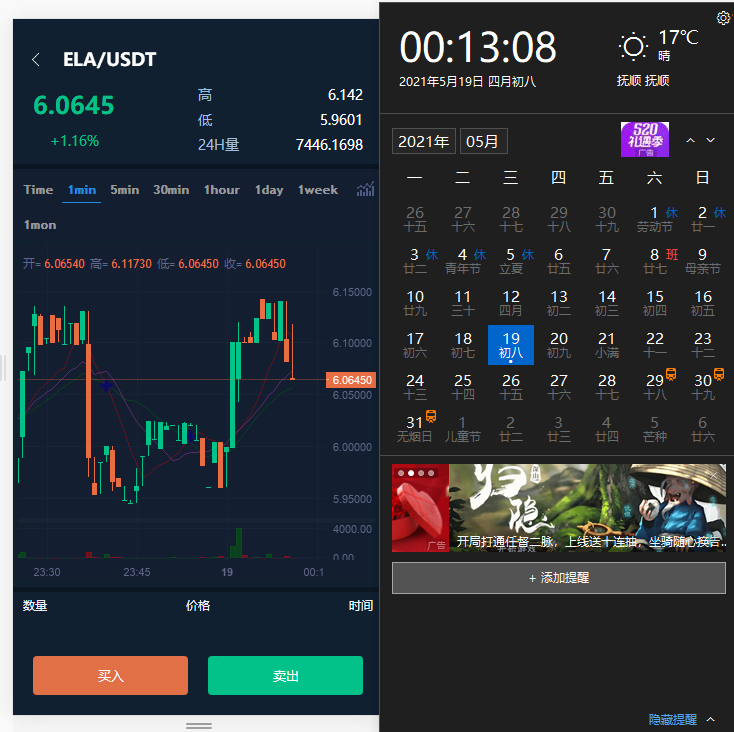The width and height of the screenshot is (734, 732).
Task: Open the 05月 month dropdown
Action: [483, 142]
